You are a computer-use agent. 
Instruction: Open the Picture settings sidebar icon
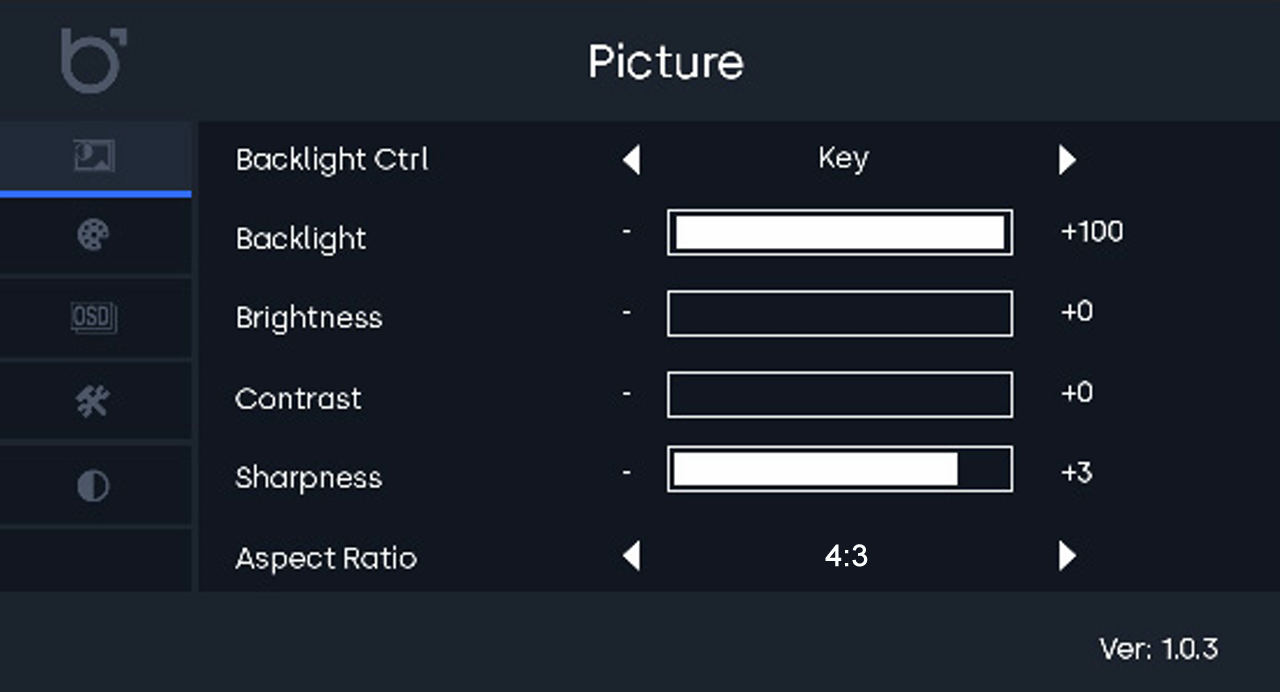94,156
